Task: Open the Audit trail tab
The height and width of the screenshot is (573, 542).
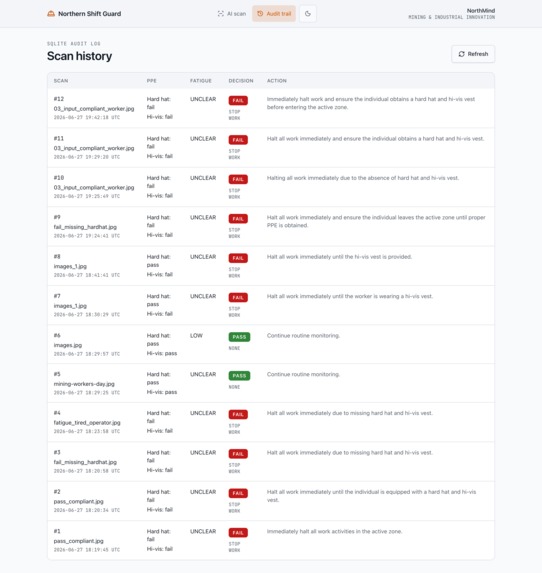Action: [x=274, y=14]
